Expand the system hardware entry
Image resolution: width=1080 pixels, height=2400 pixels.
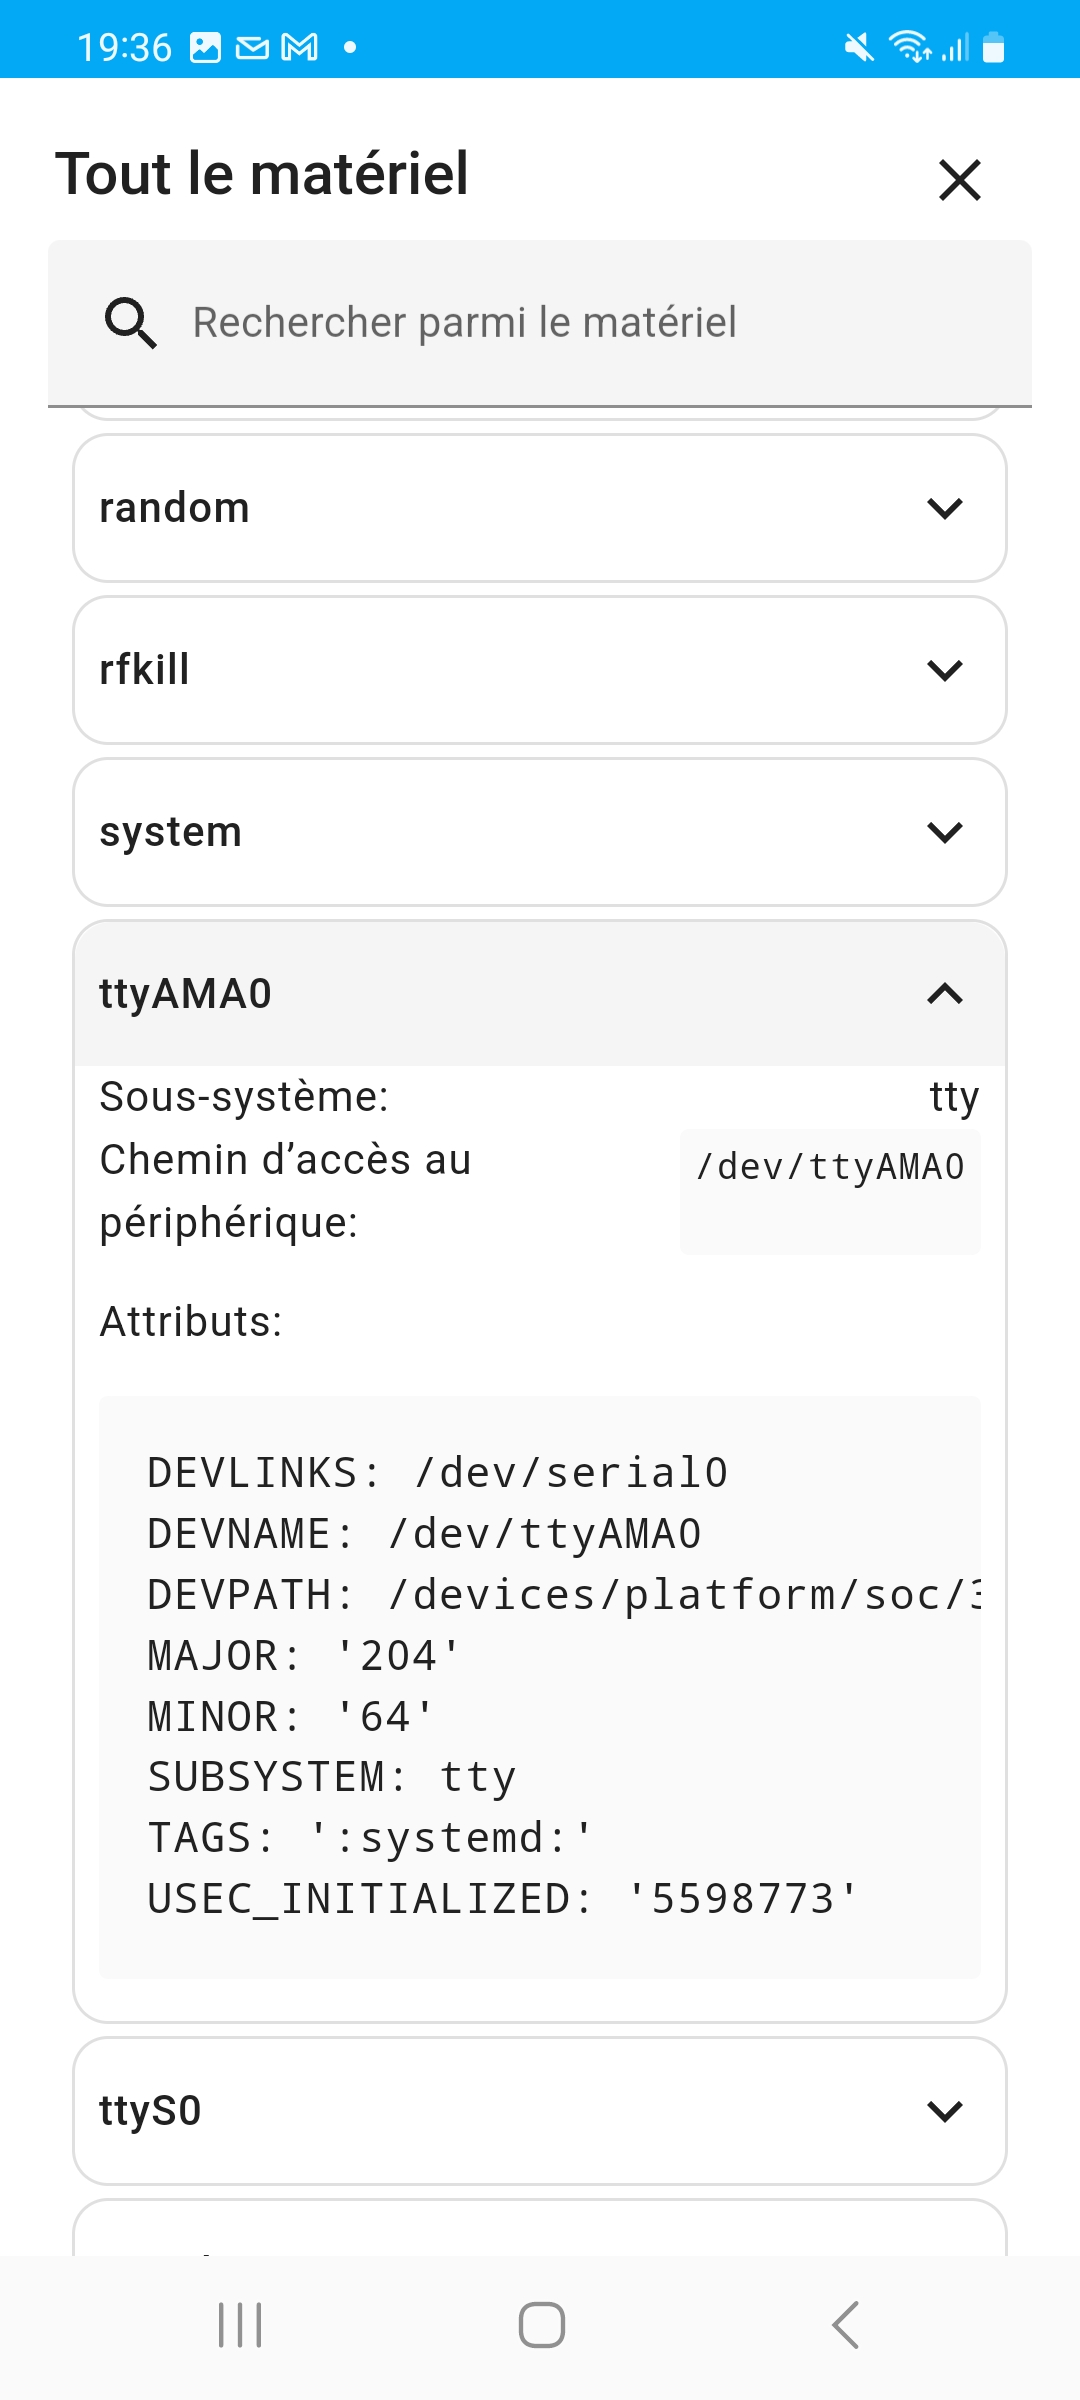click(x=540, y=832)
